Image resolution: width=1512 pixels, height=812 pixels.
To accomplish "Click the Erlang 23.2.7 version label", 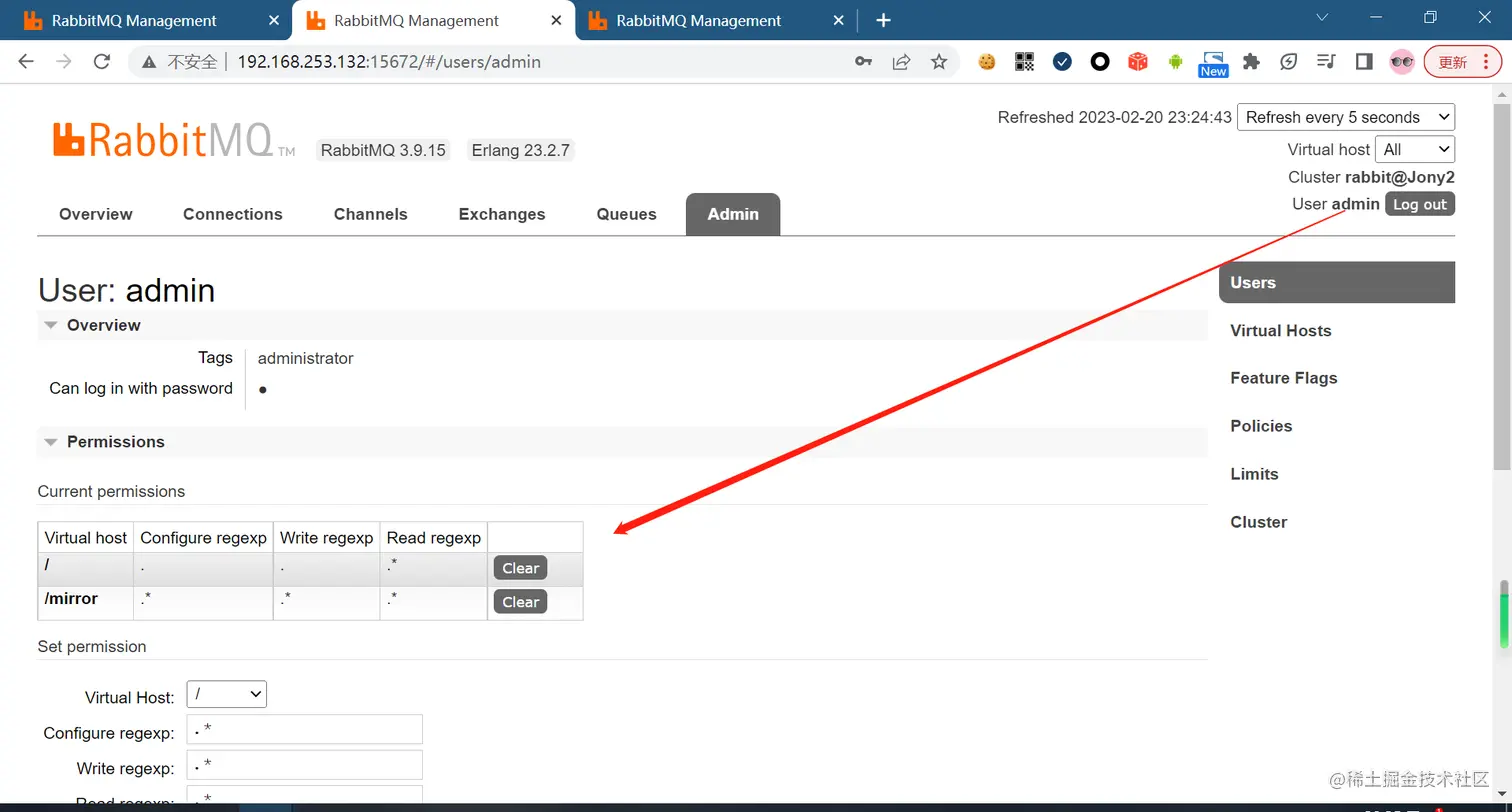I will pos(521,150).
